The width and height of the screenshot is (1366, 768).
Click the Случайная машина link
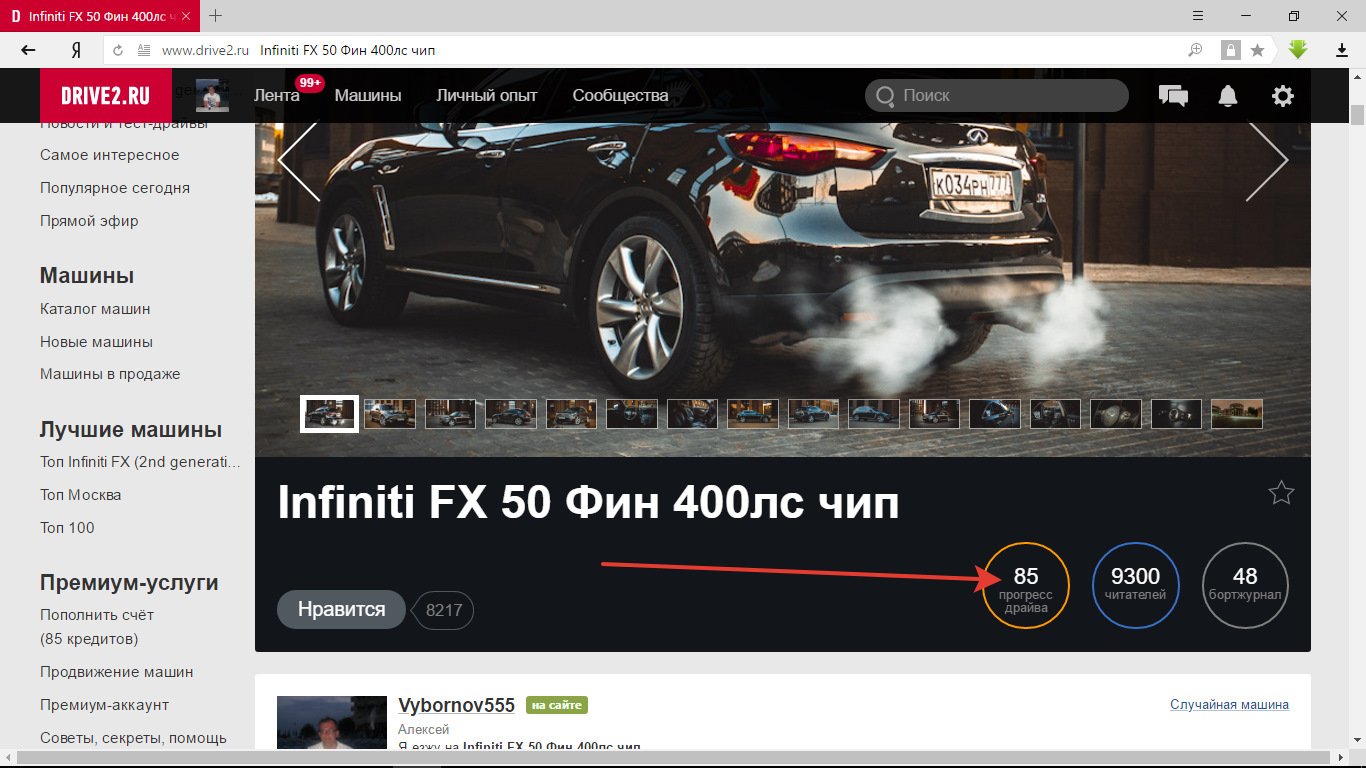1229,705
